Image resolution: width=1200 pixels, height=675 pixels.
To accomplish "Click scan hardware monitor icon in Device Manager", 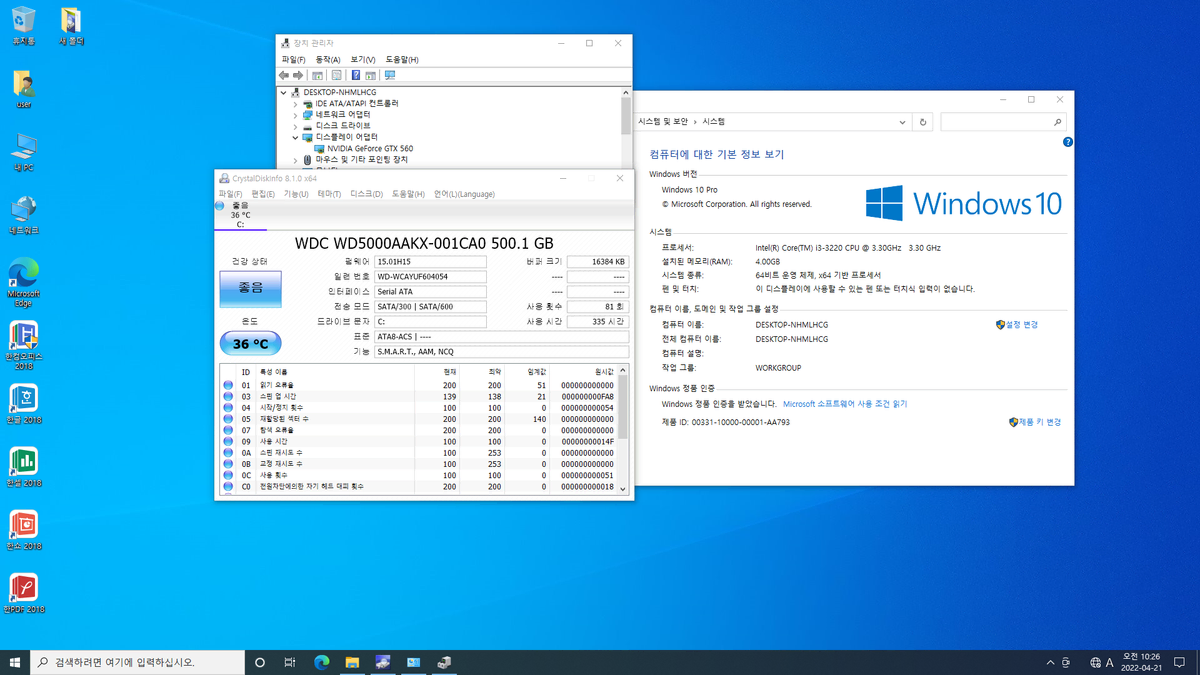I will [x=390, y=75].
